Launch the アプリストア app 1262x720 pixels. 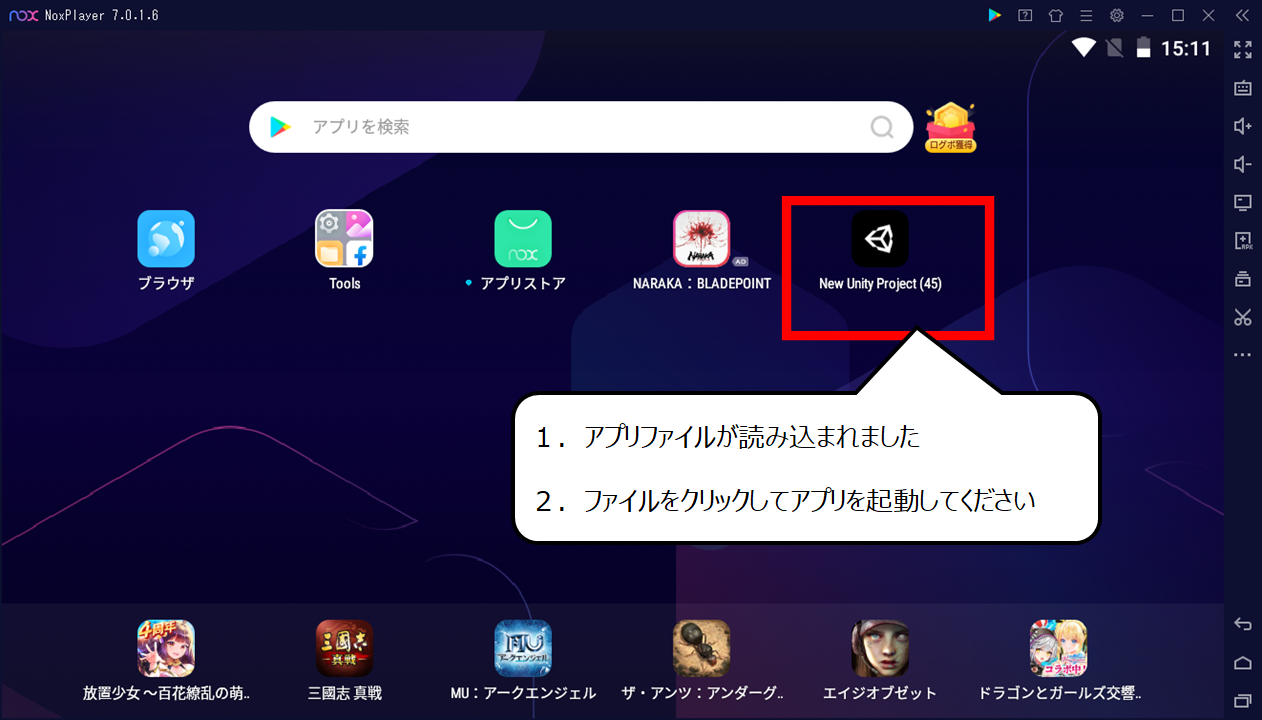(x=523, y=239)
